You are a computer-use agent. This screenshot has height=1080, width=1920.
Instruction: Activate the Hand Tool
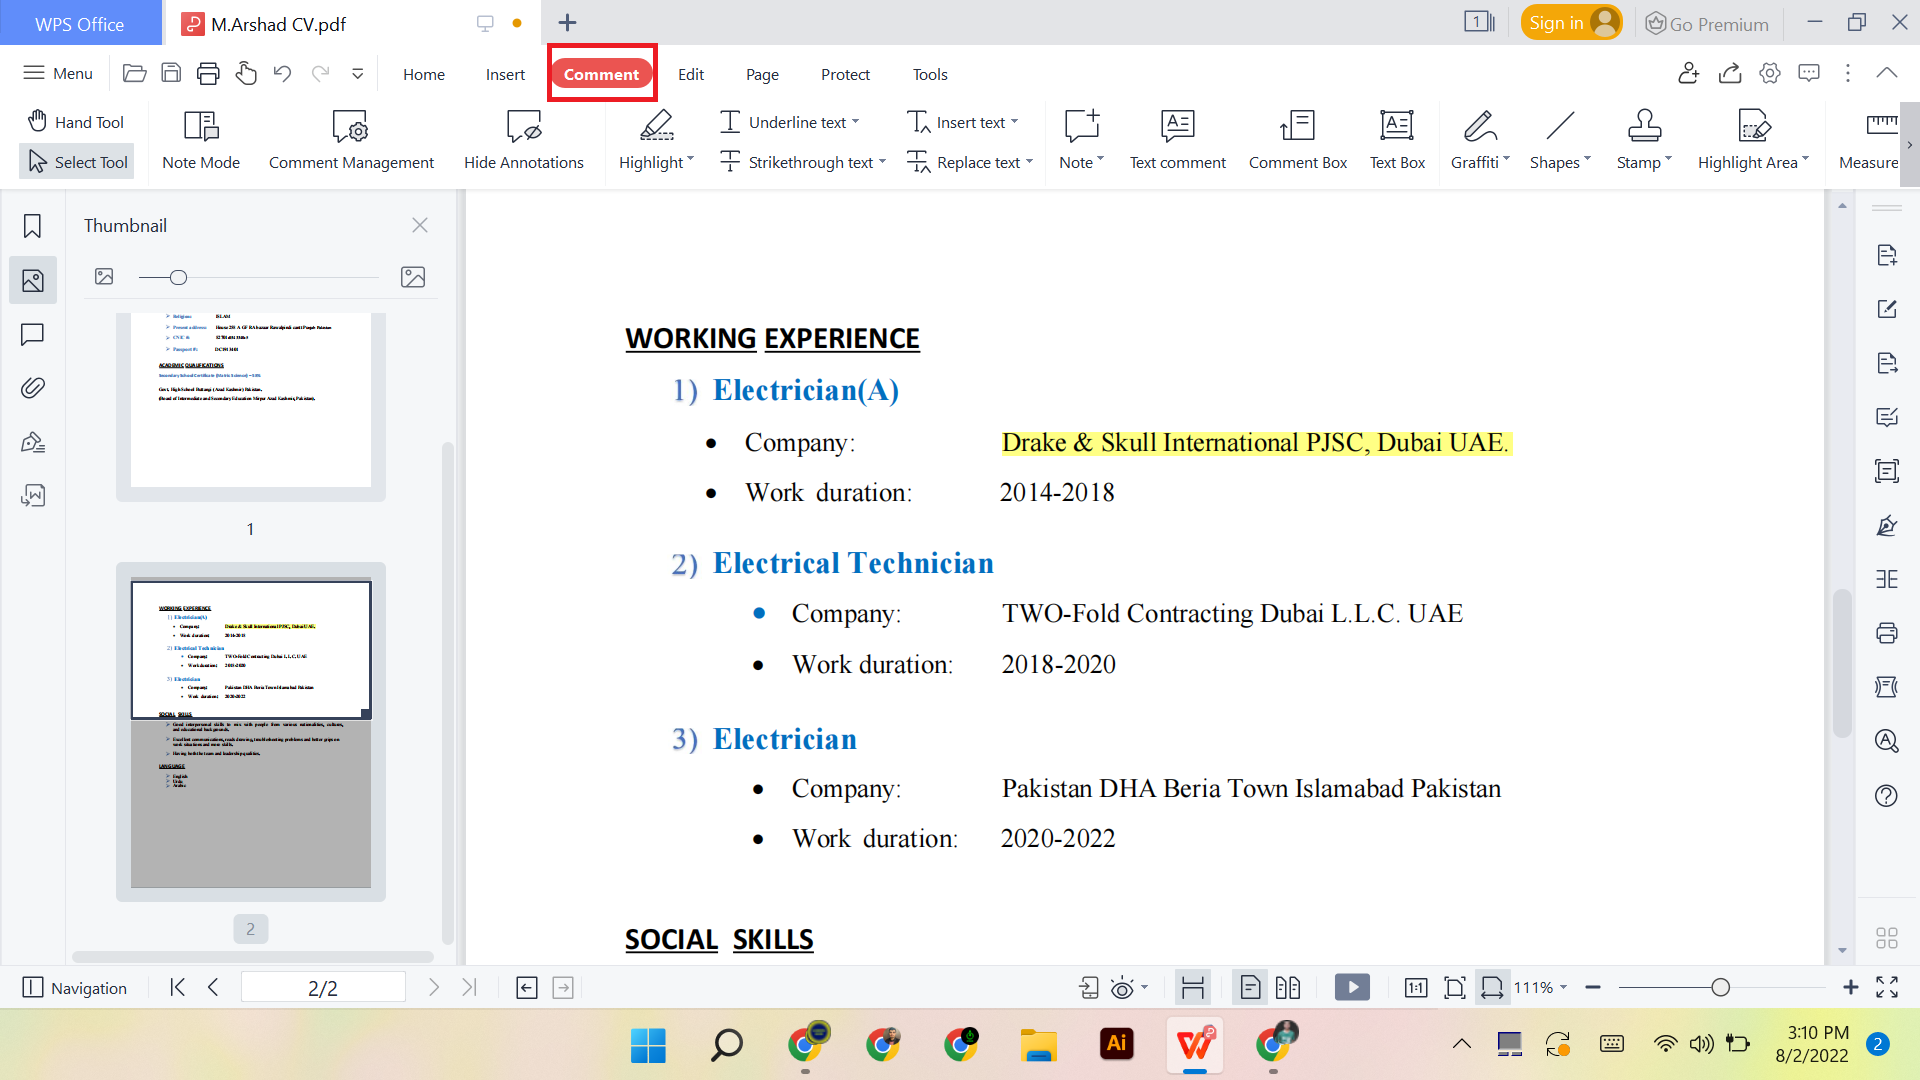[76, 121]
